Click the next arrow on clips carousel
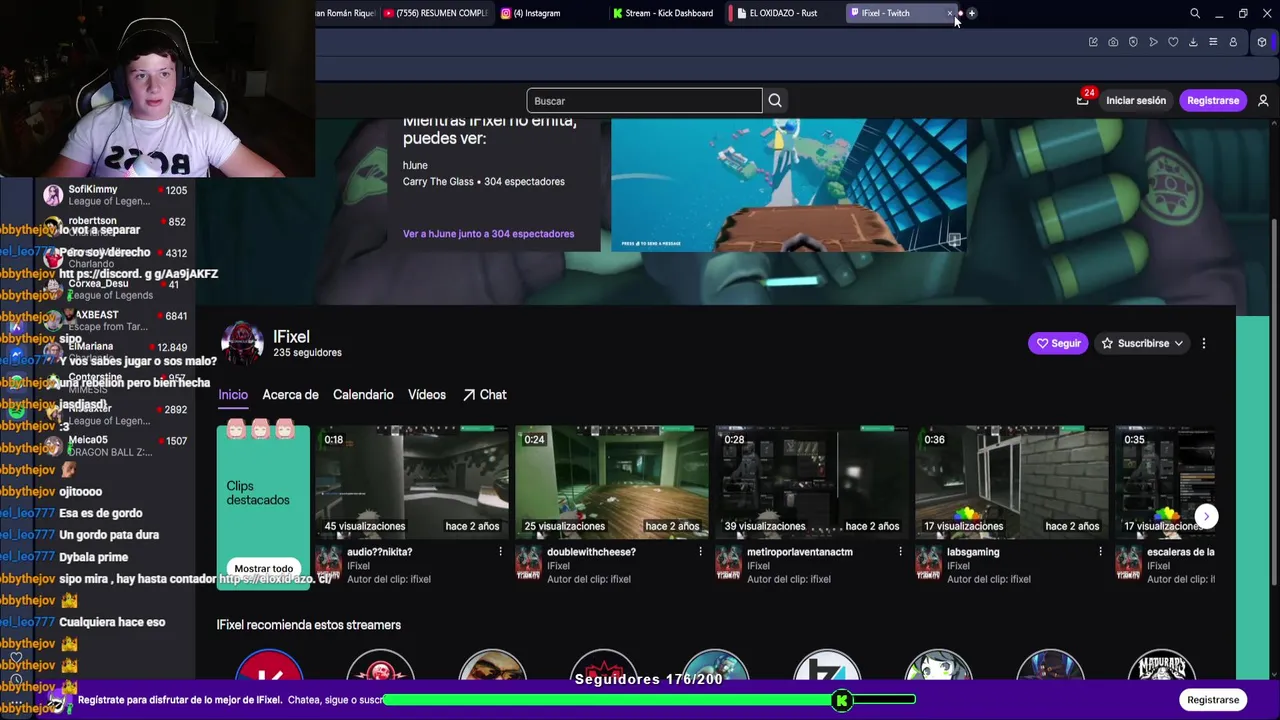The image size is (1280, 720). click(1206, 516)
